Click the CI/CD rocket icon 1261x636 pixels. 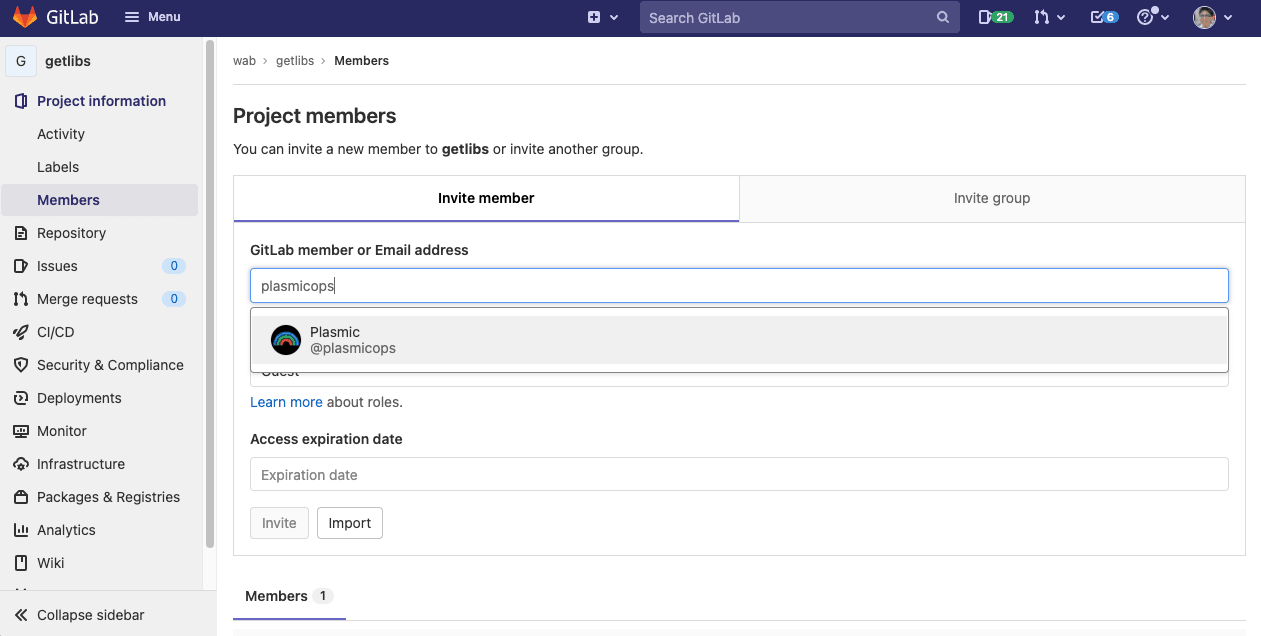point(21,332)
